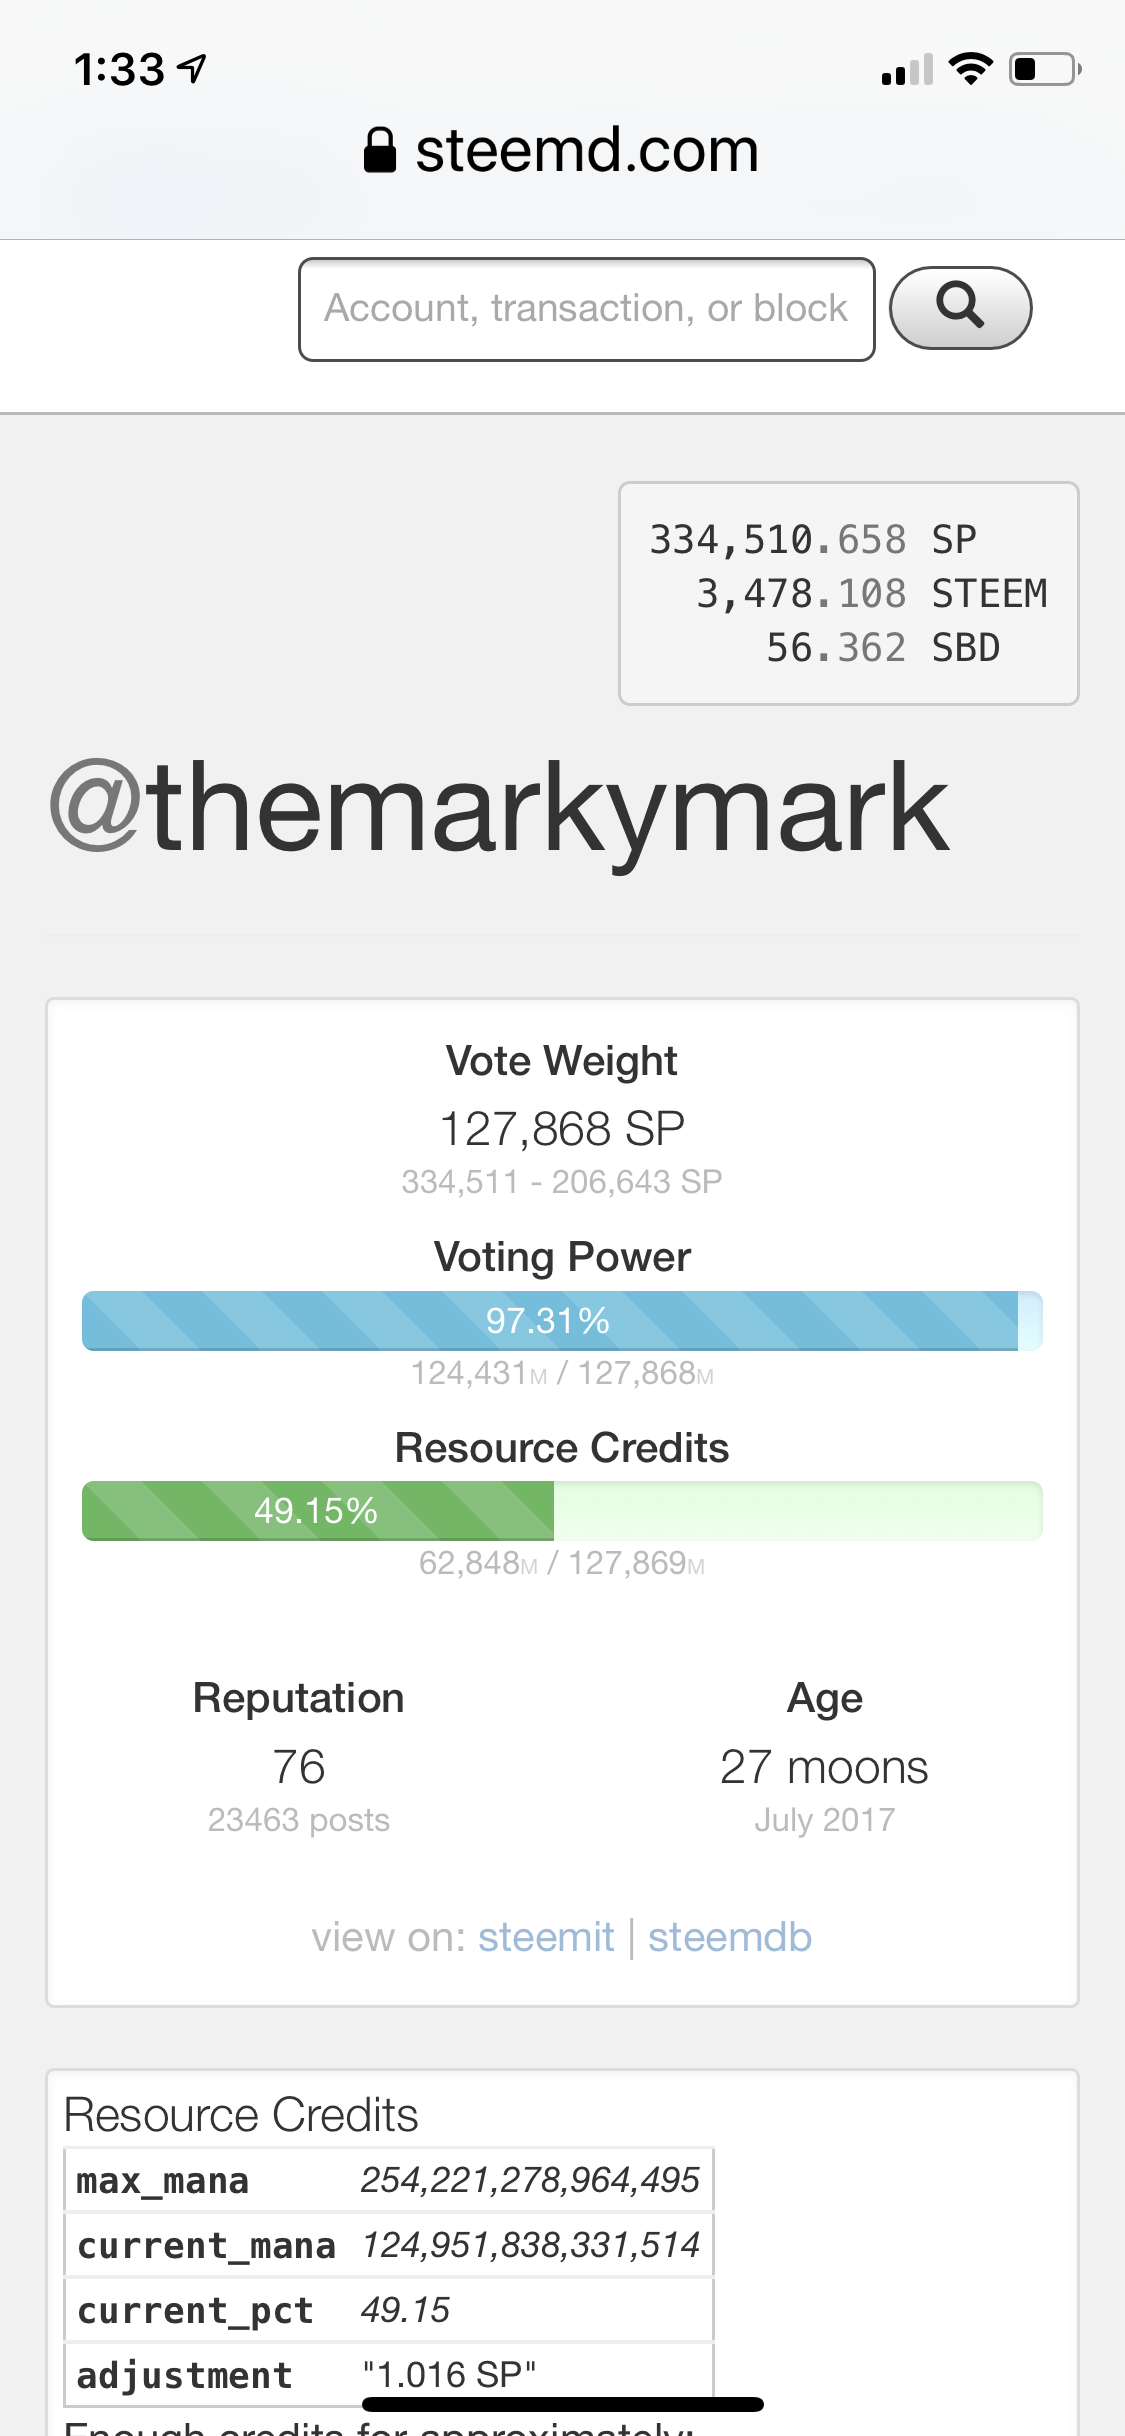The height and width of the screenshot is (2436, 1125).
Task: Select the @themarkymark account heading
Action: [x=499, y=809]
